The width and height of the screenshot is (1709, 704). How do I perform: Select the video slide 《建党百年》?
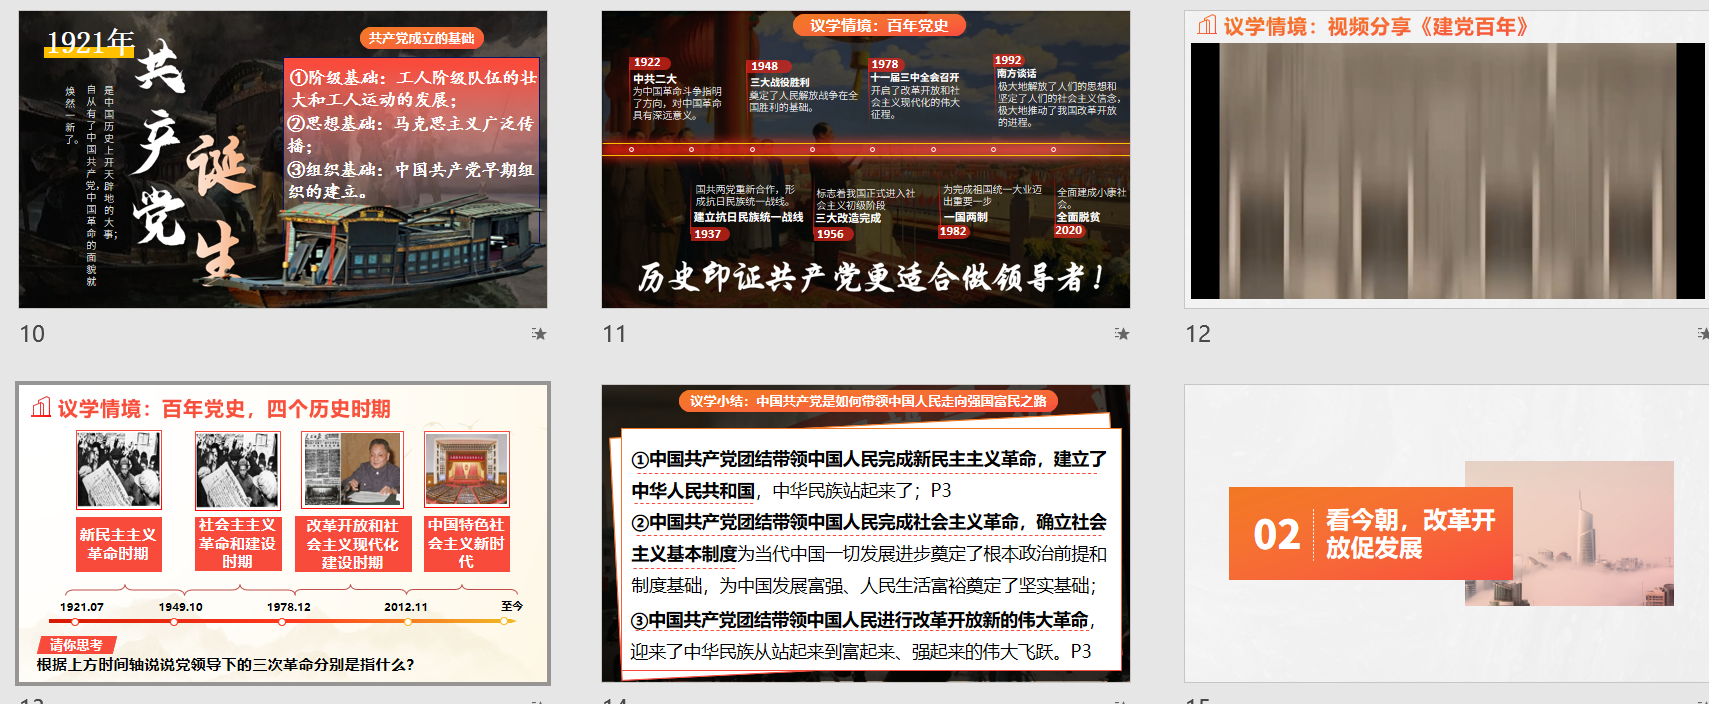tap(1446, 160)
